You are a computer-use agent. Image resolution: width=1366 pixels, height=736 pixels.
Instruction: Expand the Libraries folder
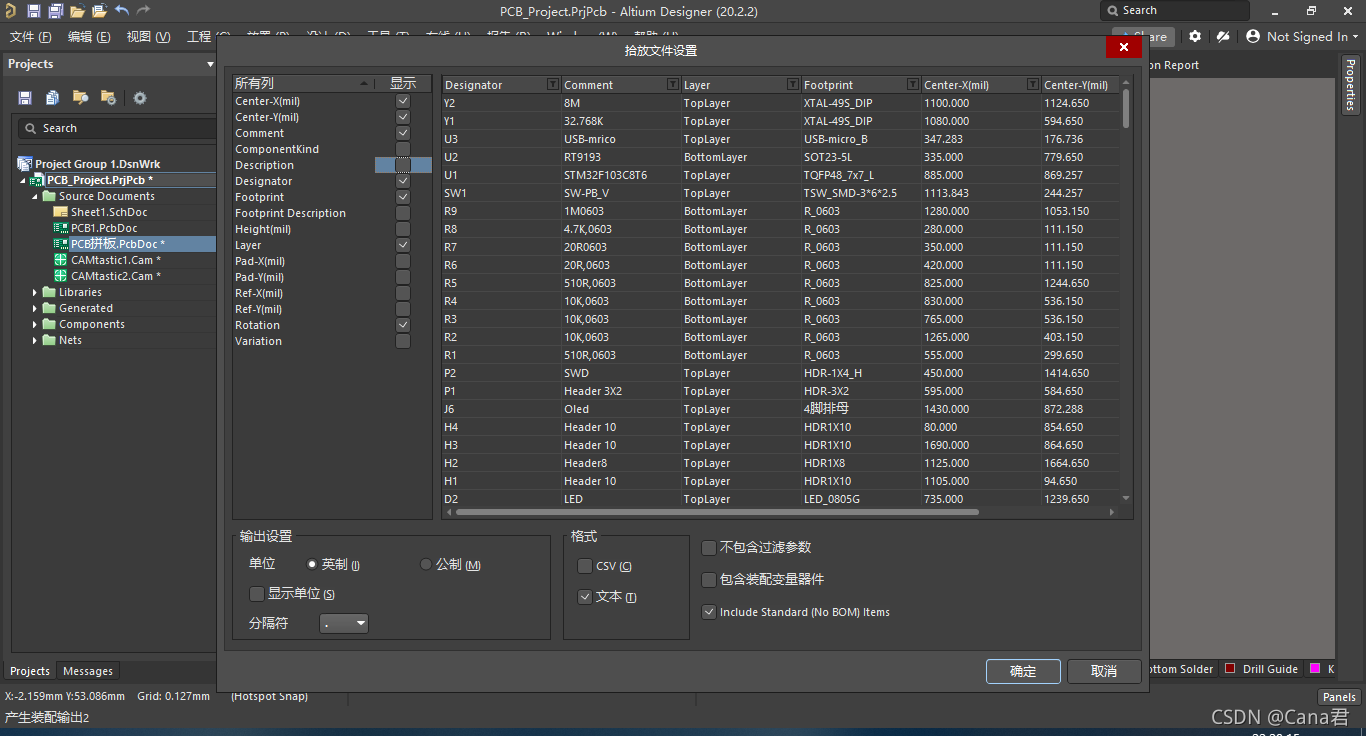click(35, 292)
